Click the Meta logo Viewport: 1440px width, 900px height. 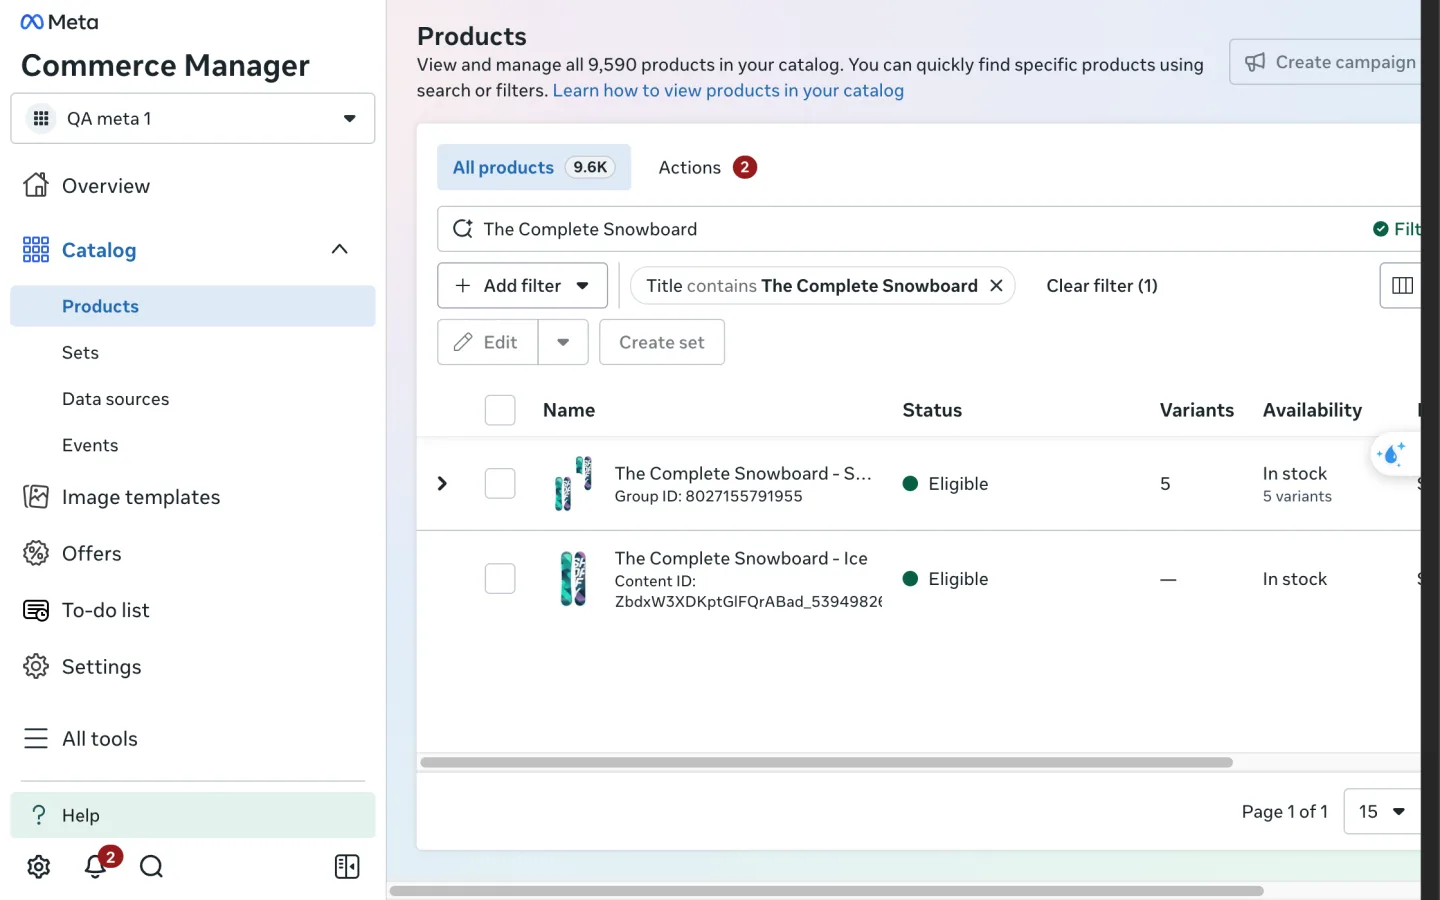59,22
